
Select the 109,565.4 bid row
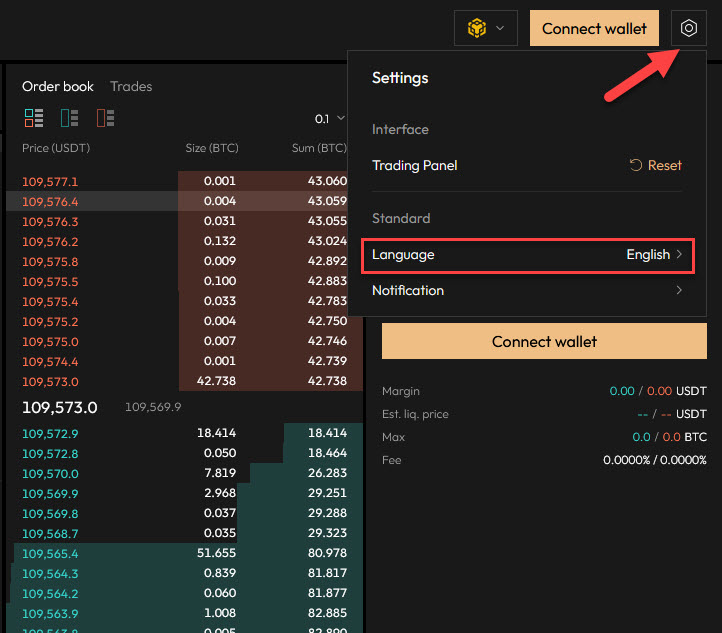point(180,553)
